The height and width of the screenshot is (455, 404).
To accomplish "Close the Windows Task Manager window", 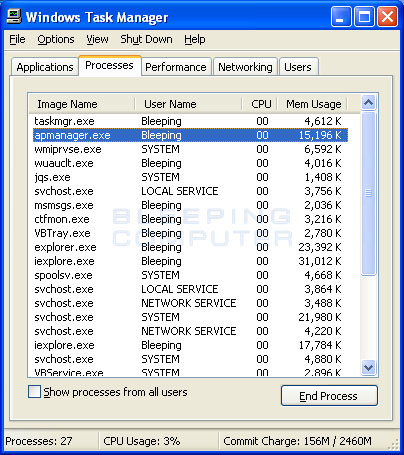I will pos(387,17).
